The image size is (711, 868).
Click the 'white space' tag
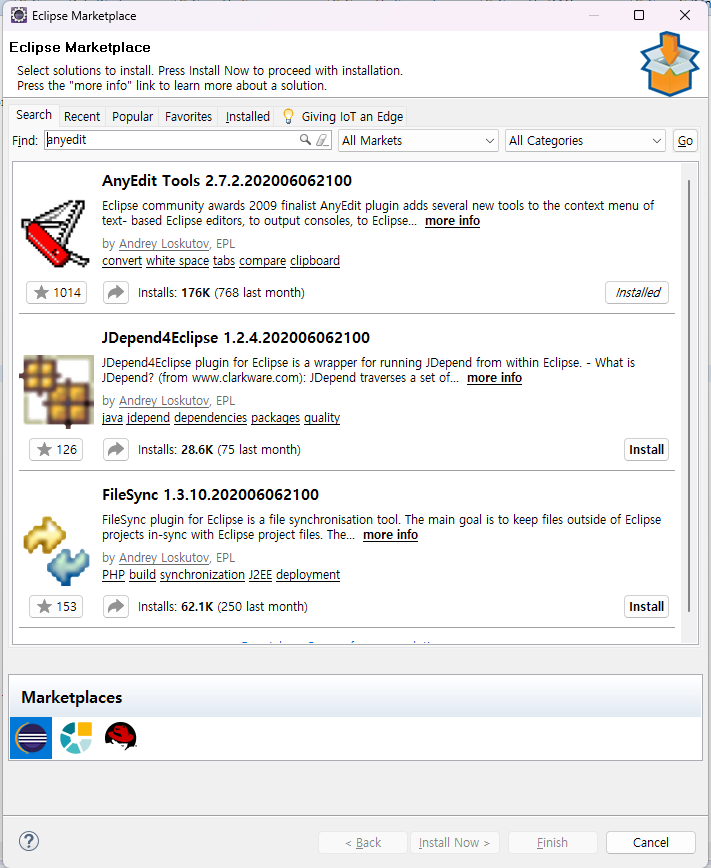[x=177, y=261]
